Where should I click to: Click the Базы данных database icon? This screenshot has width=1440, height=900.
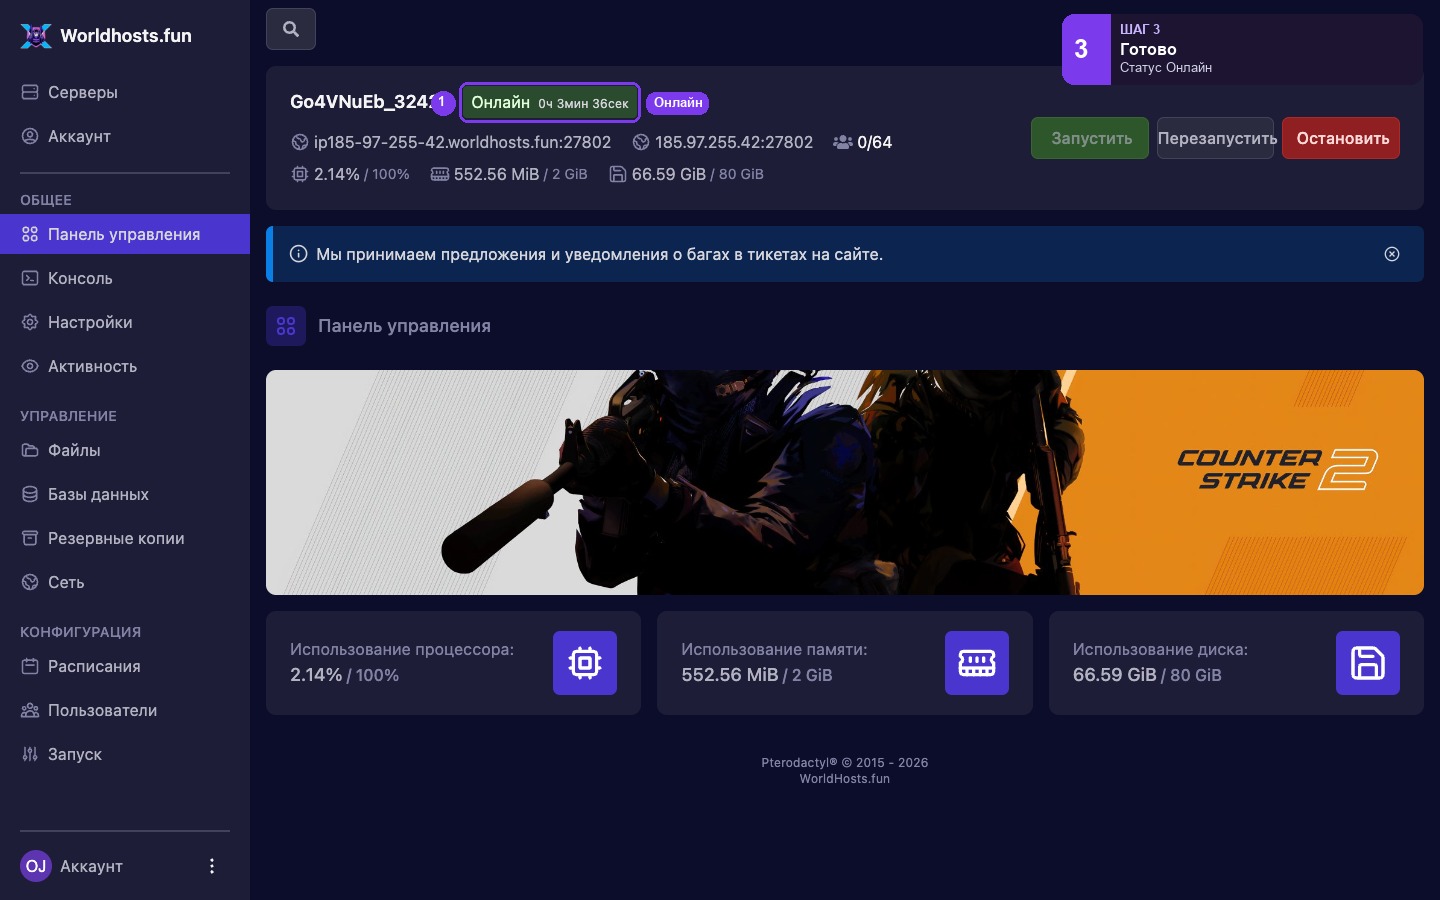30,494
